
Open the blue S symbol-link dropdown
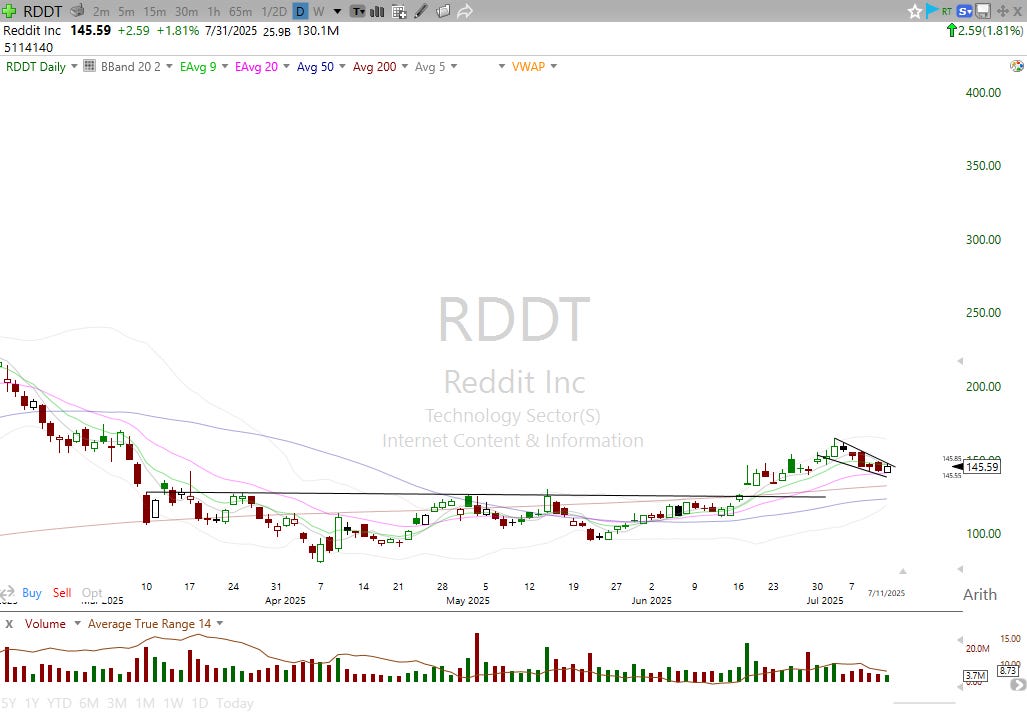964,11
